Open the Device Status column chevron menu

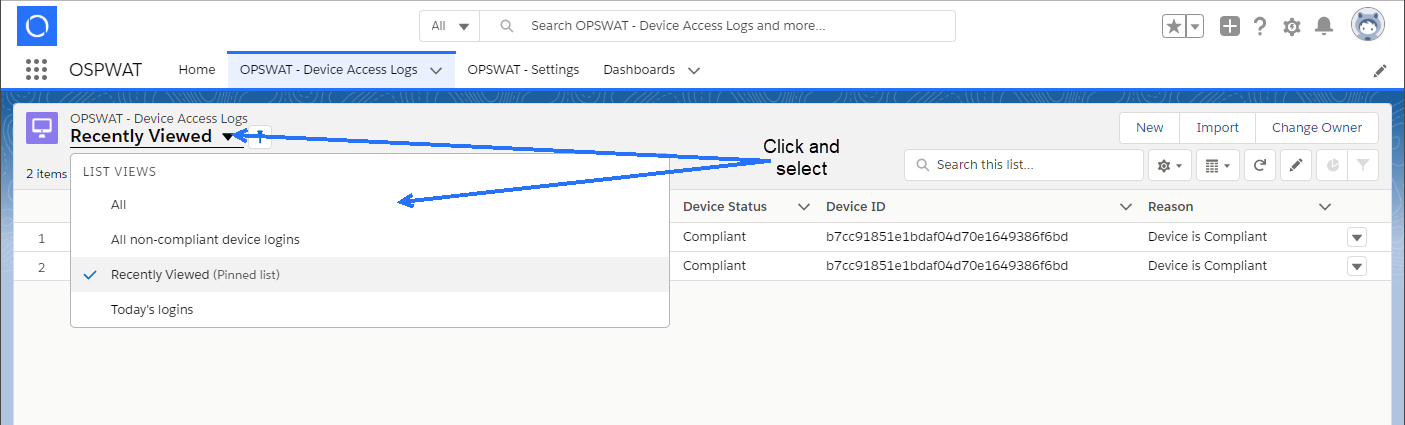[803, 207]
